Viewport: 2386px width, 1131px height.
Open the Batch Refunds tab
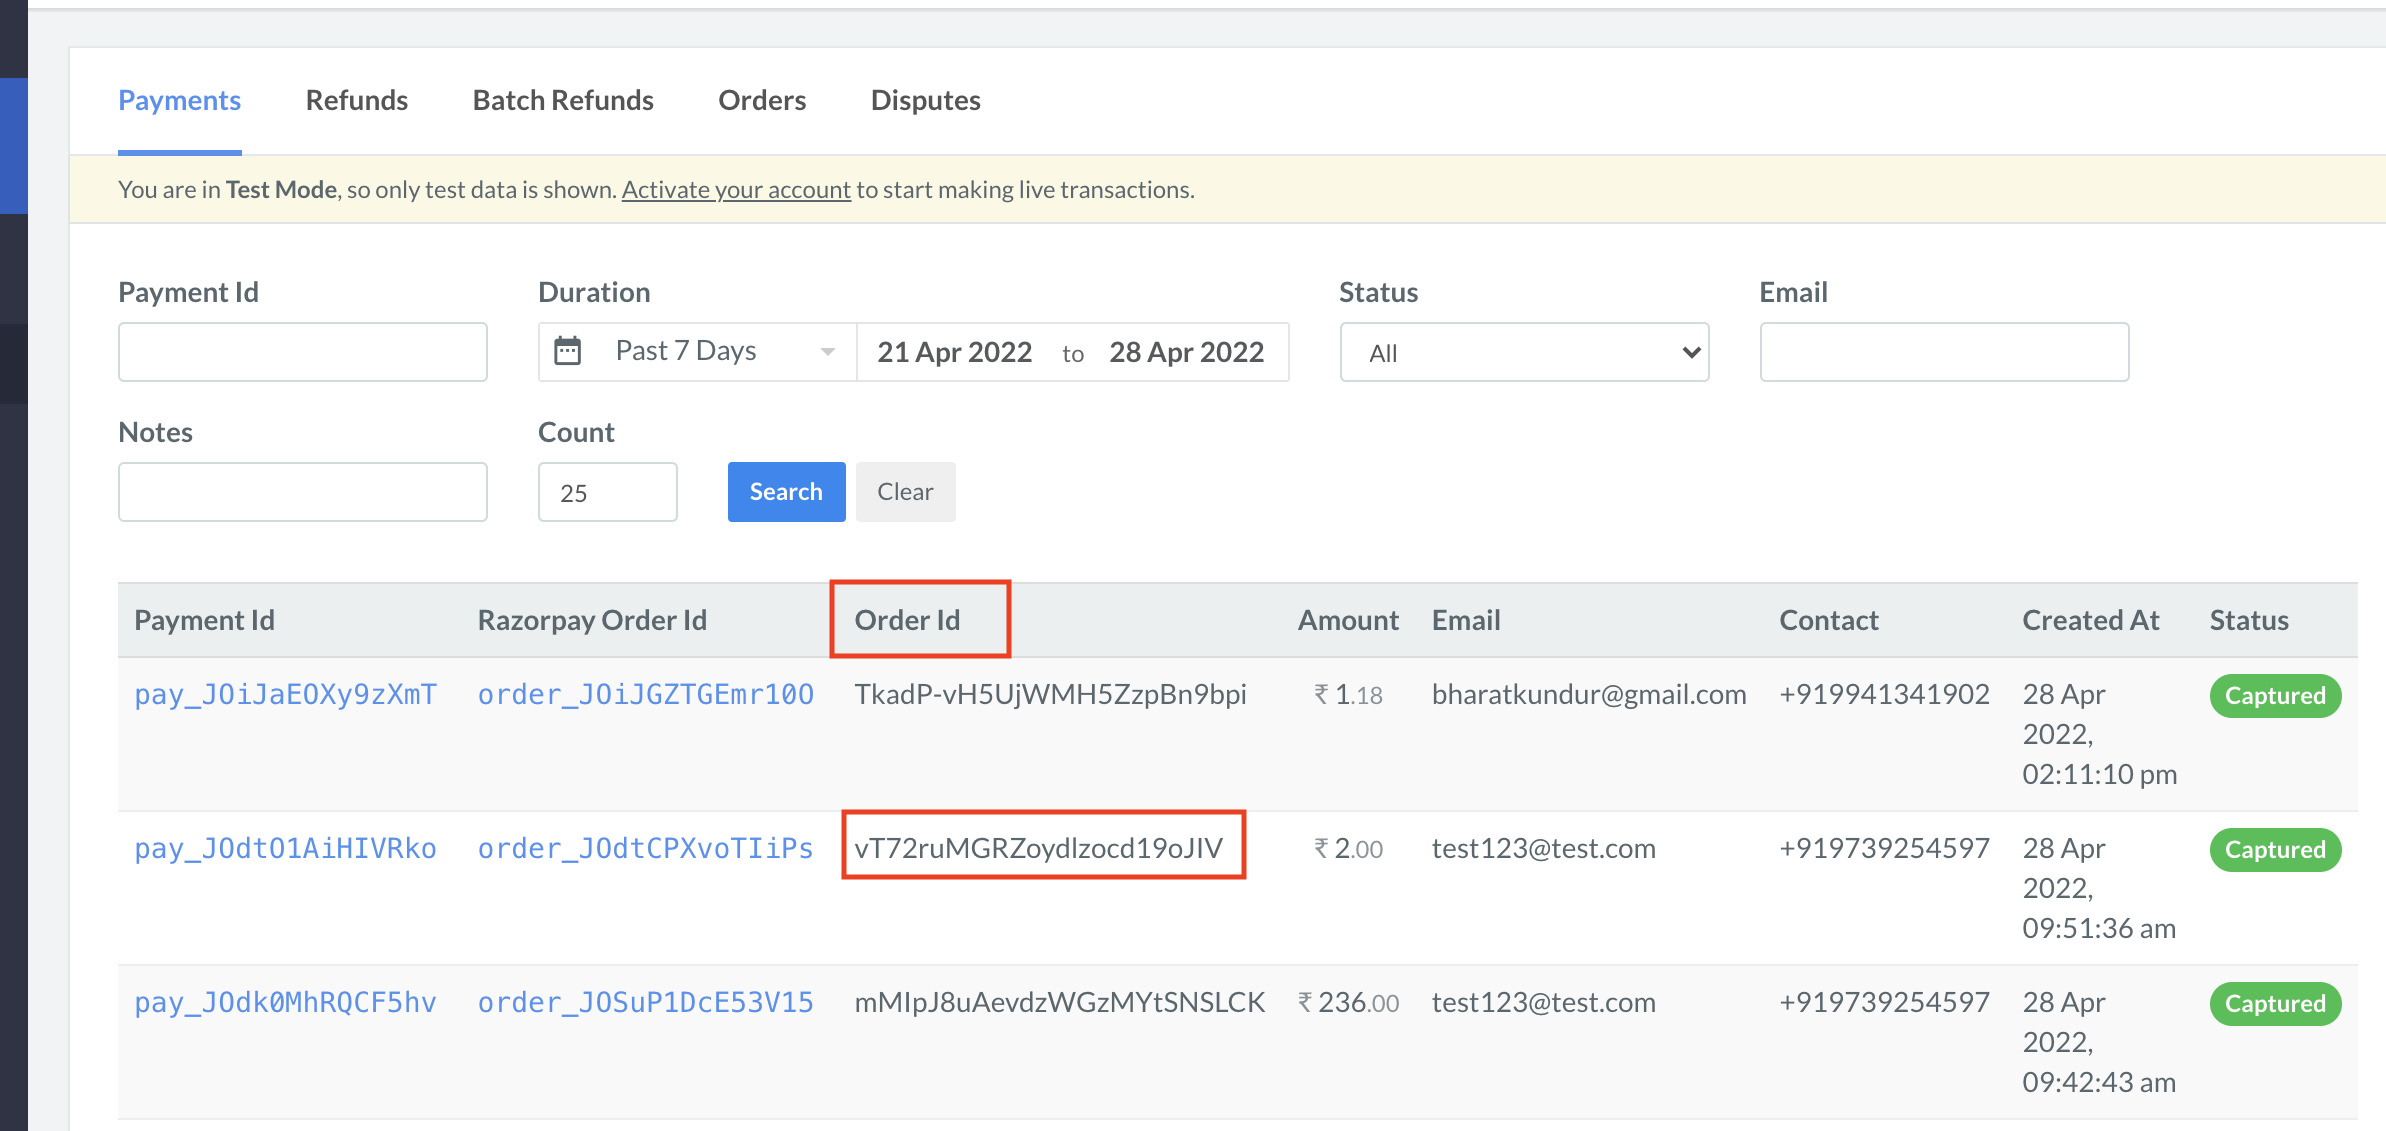(x=563, y=100)
